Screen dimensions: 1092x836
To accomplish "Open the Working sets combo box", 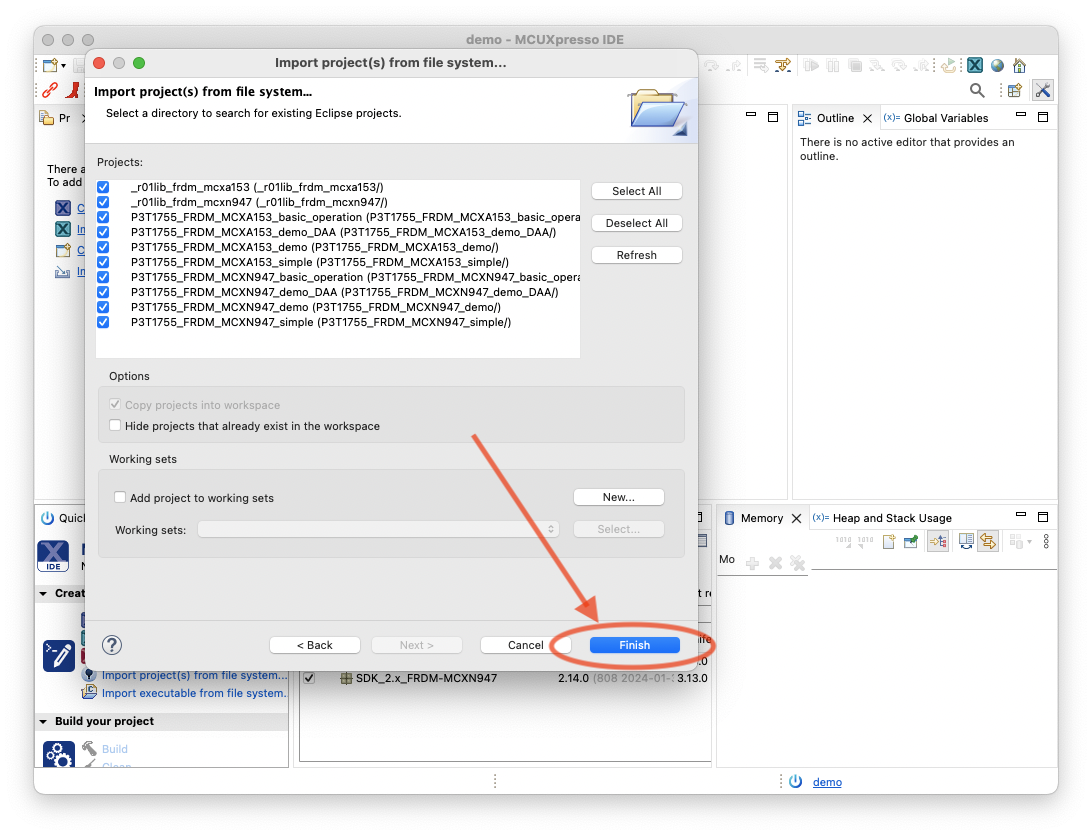I will click(378, 529).
